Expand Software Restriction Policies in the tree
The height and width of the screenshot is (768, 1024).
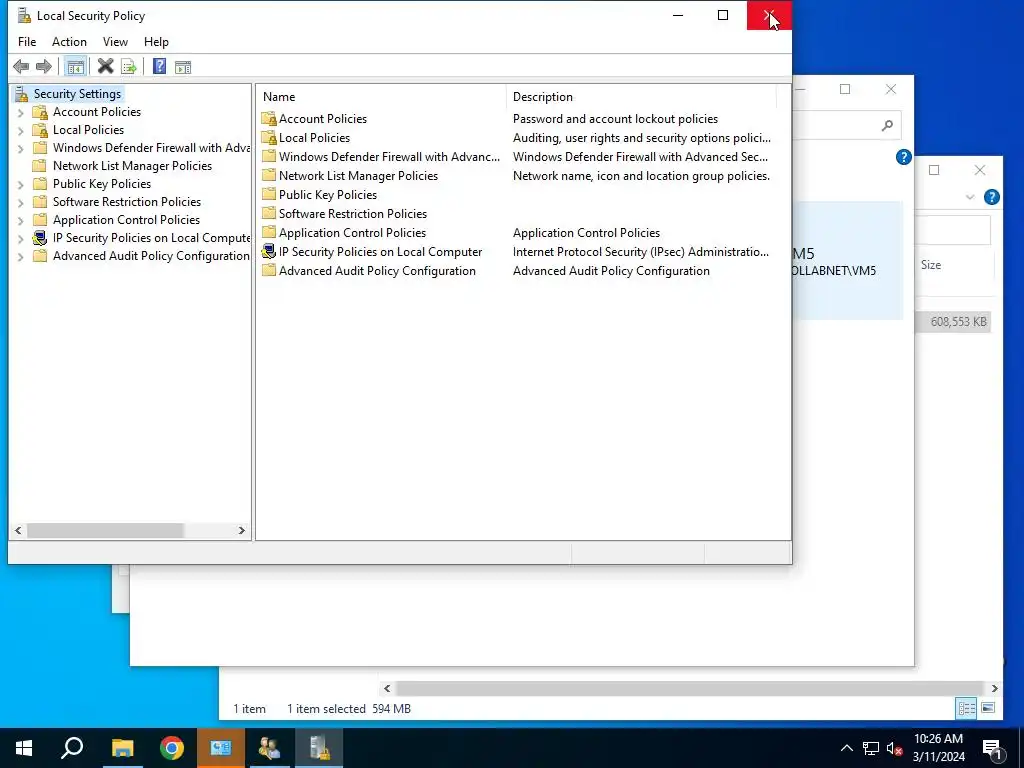click(x=20, y=202)
